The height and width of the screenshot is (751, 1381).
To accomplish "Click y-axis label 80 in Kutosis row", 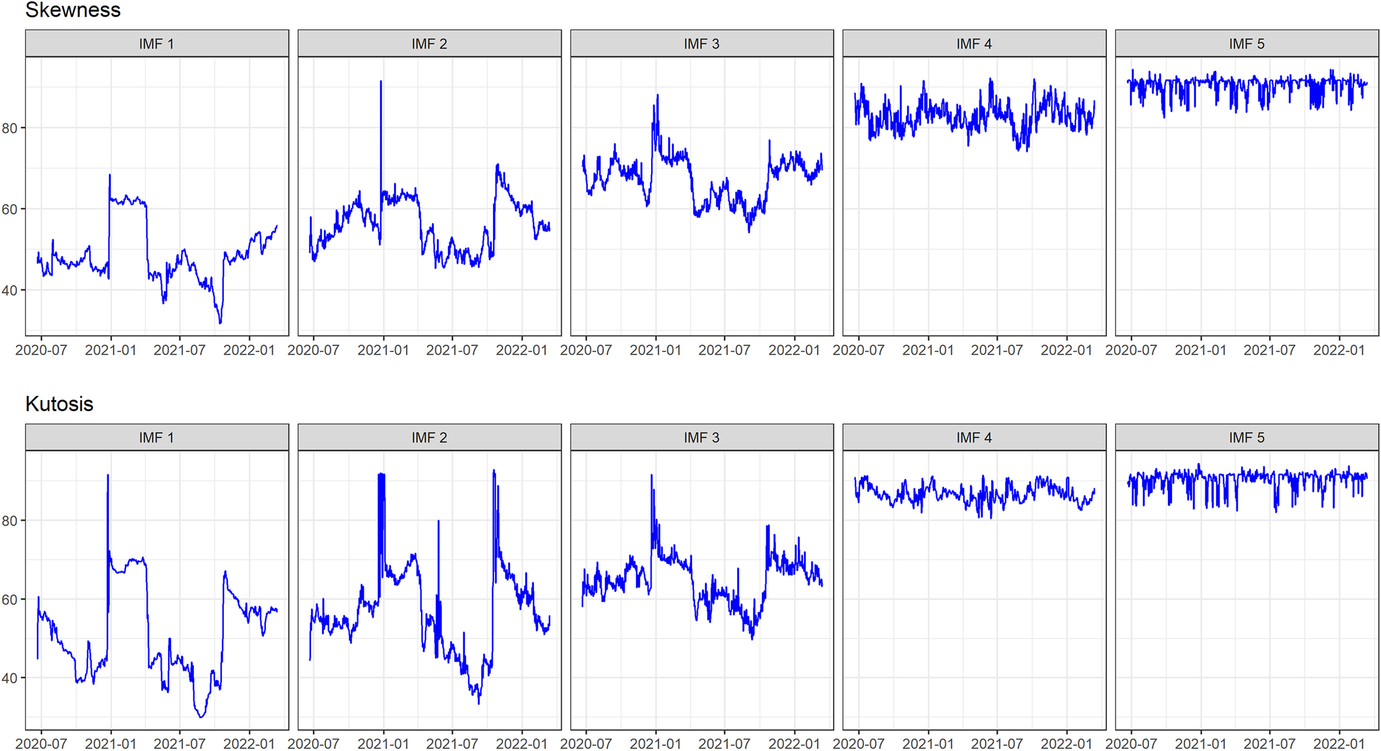I will point(10,521).
